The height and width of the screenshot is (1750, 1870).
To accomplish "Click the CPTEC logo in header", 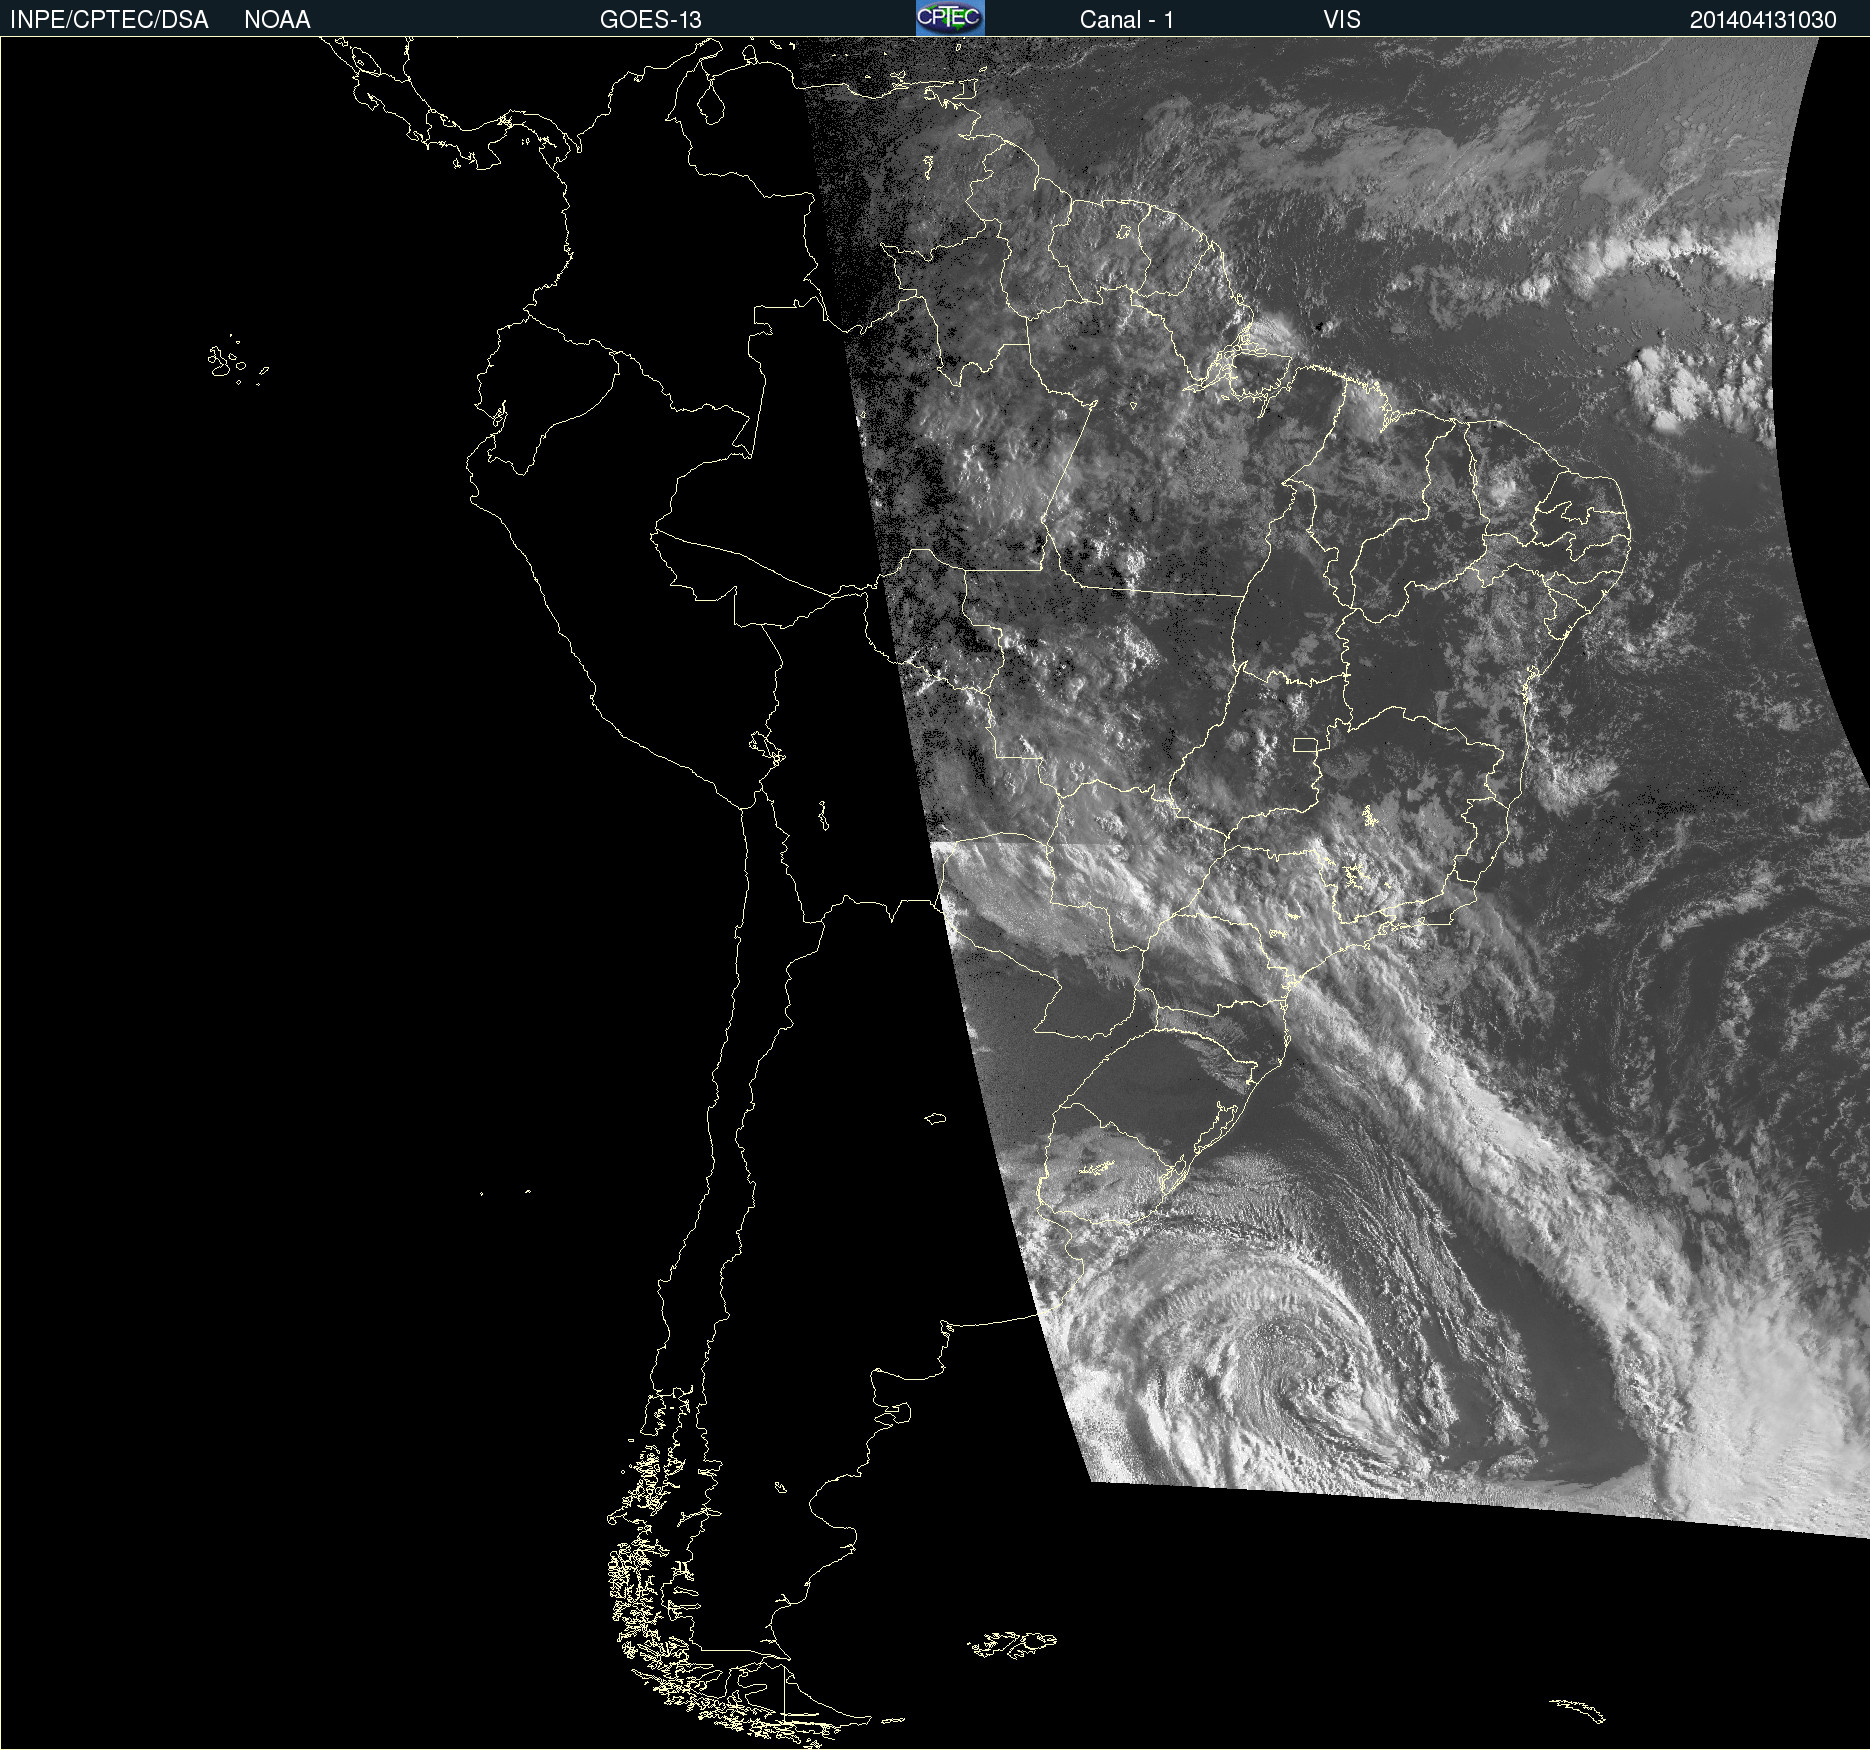I will point(950,18).
